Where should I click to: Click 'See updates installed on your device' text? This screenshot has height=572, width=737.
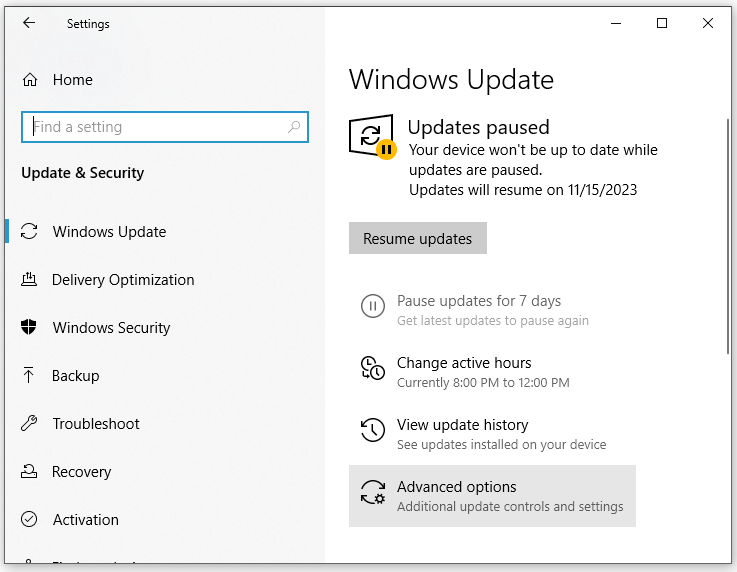(502, 445)
